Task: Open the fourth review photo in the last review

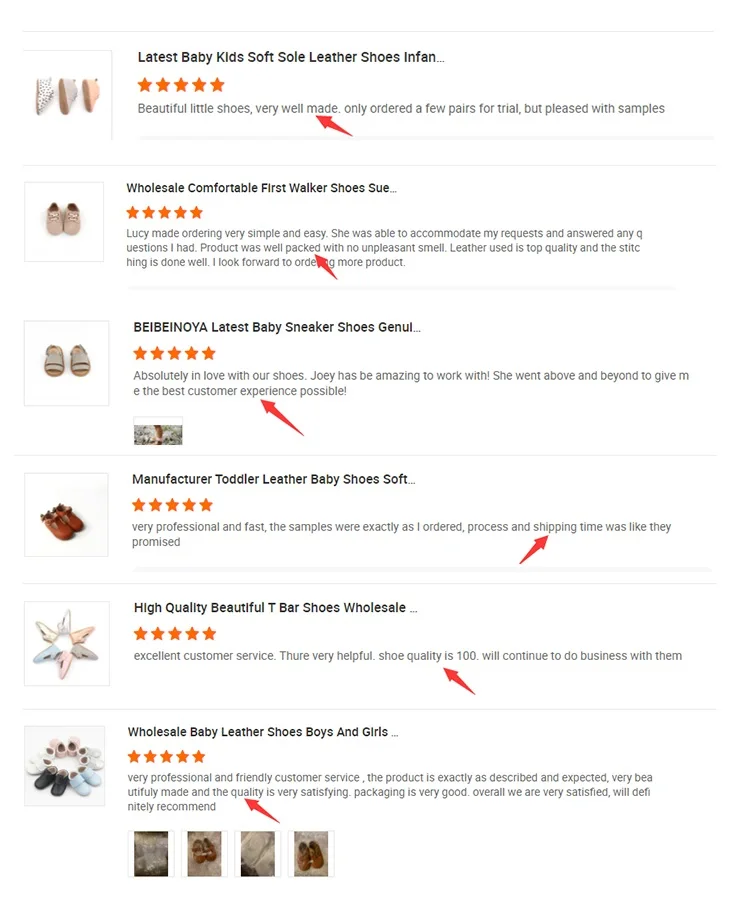Action: pyautogui.click(x=311, y=854)
